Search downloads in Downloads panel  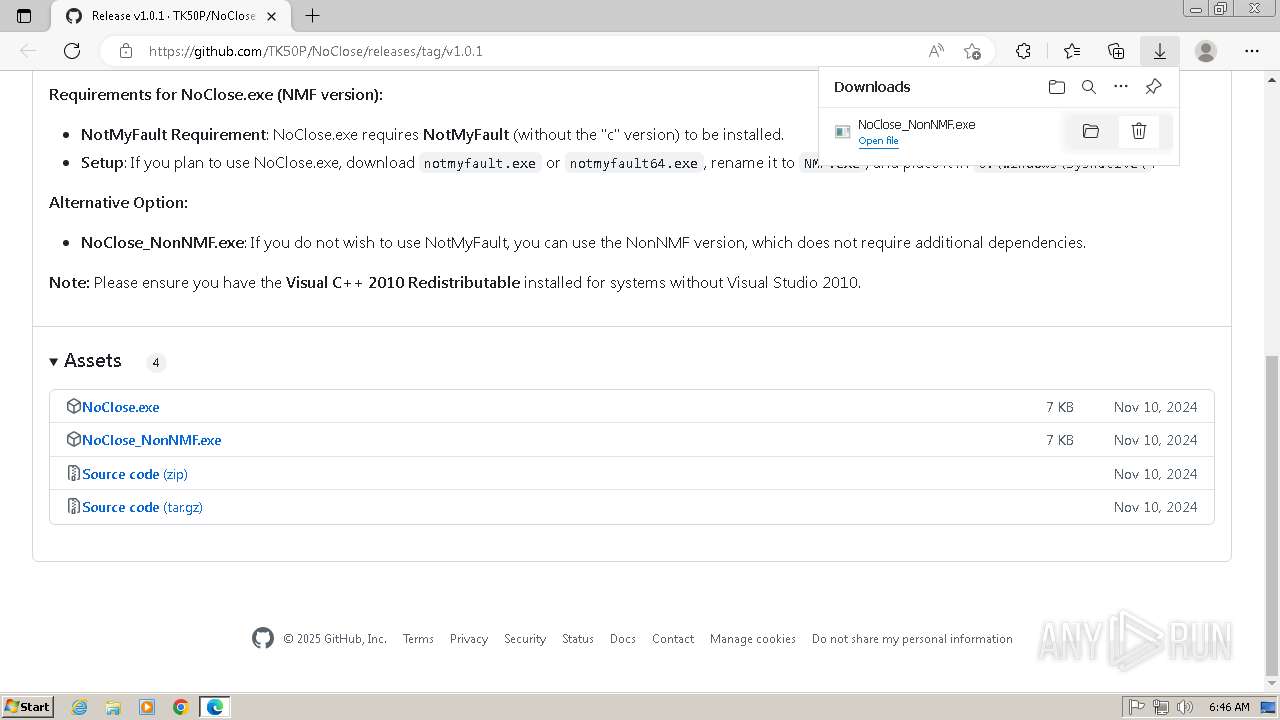(x=1089, y=87)
